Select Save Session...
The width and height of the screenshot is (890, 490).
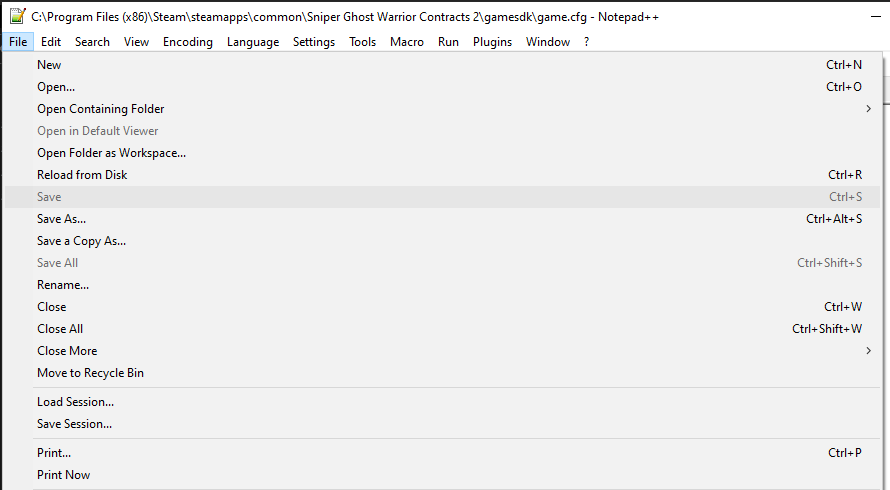[74, 424]
